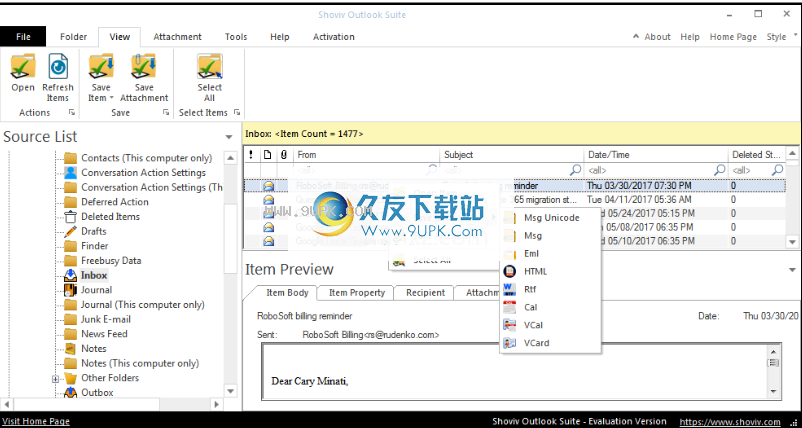Select the Junk E-mail folder
This screenshot has width=802, height=428.
click(x=106, y=320)
